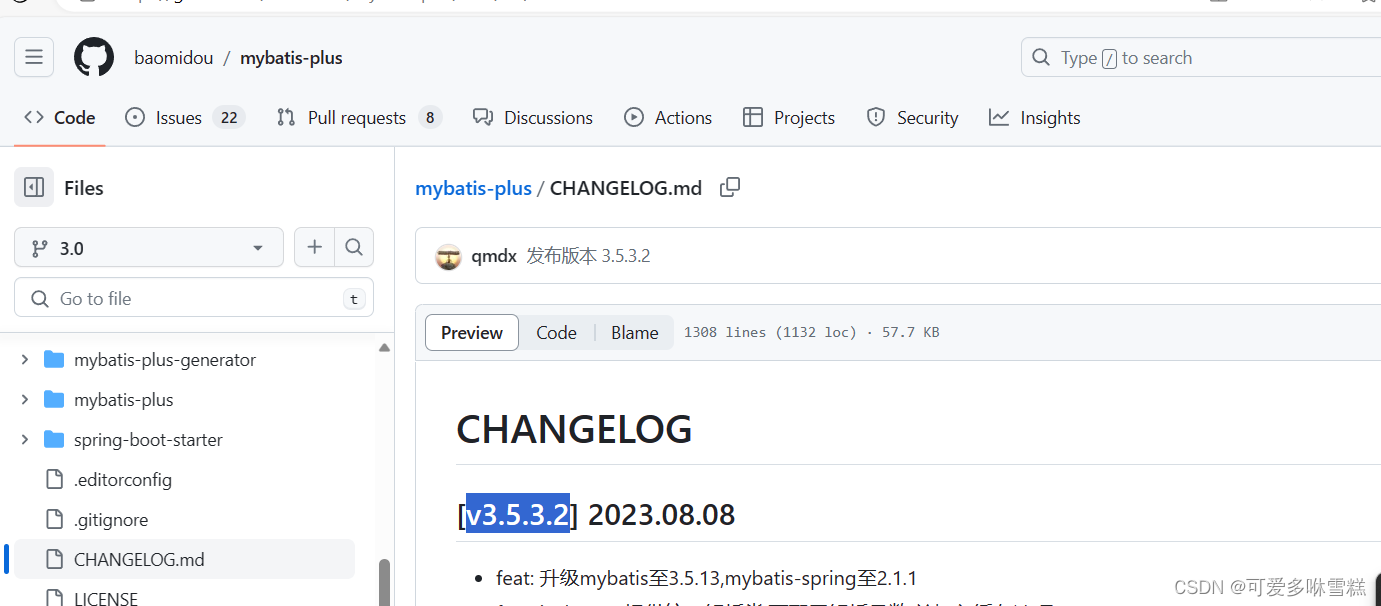Select the Preview tab of CHANGELOG.md

[x=471, y=332]
